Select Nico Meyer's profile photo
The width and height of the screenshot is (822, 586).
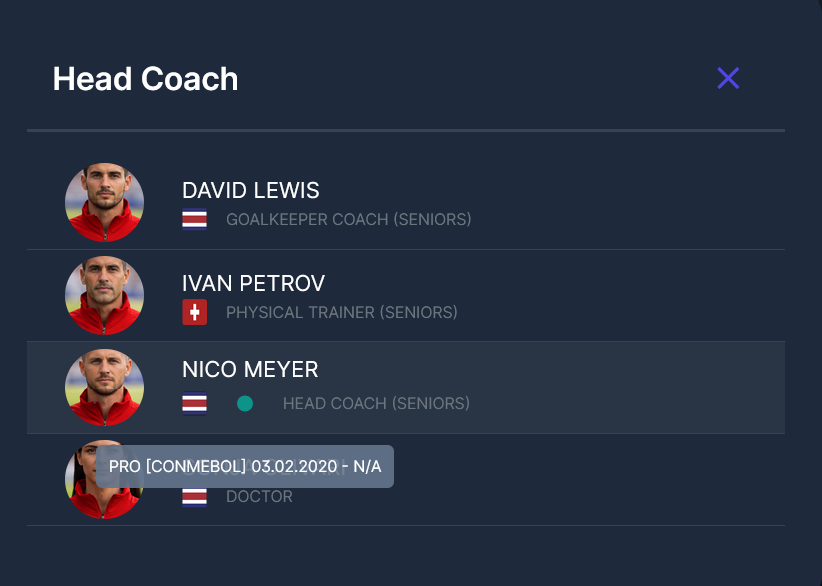tap(104, 387)
